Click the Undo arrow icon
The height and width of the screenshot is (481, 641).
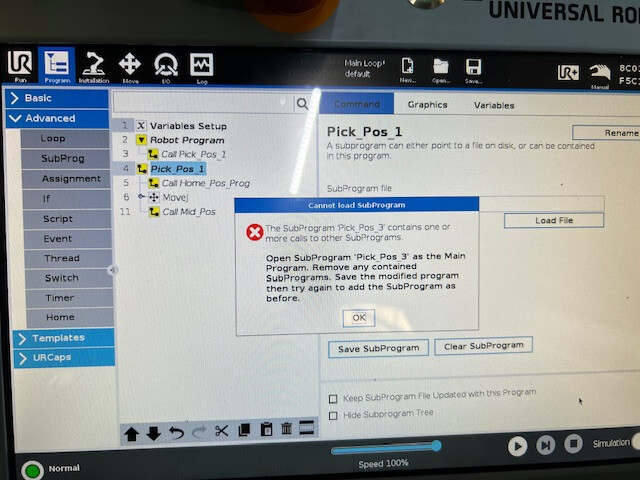click(176, 432)
